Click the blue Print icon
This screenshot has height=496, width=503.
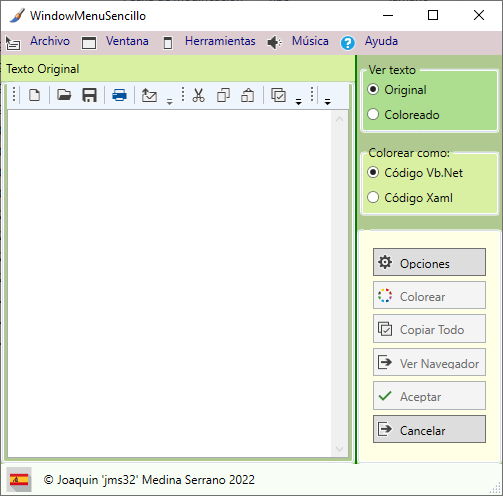pos(119,95)
